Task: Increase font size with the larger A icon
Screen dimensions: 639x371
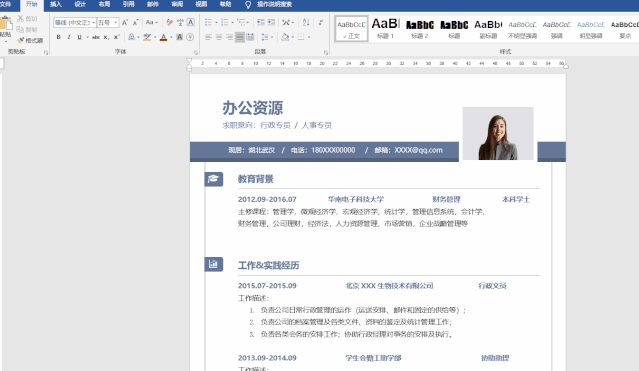Action: [125, 22]
